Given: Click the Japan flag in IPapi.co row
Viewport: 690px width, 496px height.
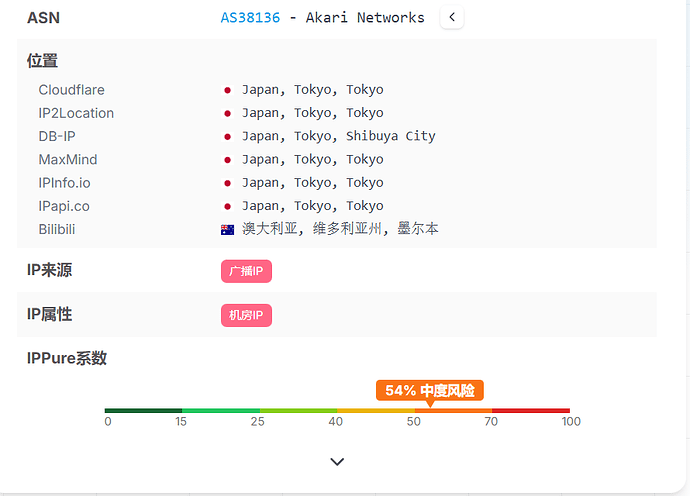Looking at the screenshot, I should click(x=228, y=206).
